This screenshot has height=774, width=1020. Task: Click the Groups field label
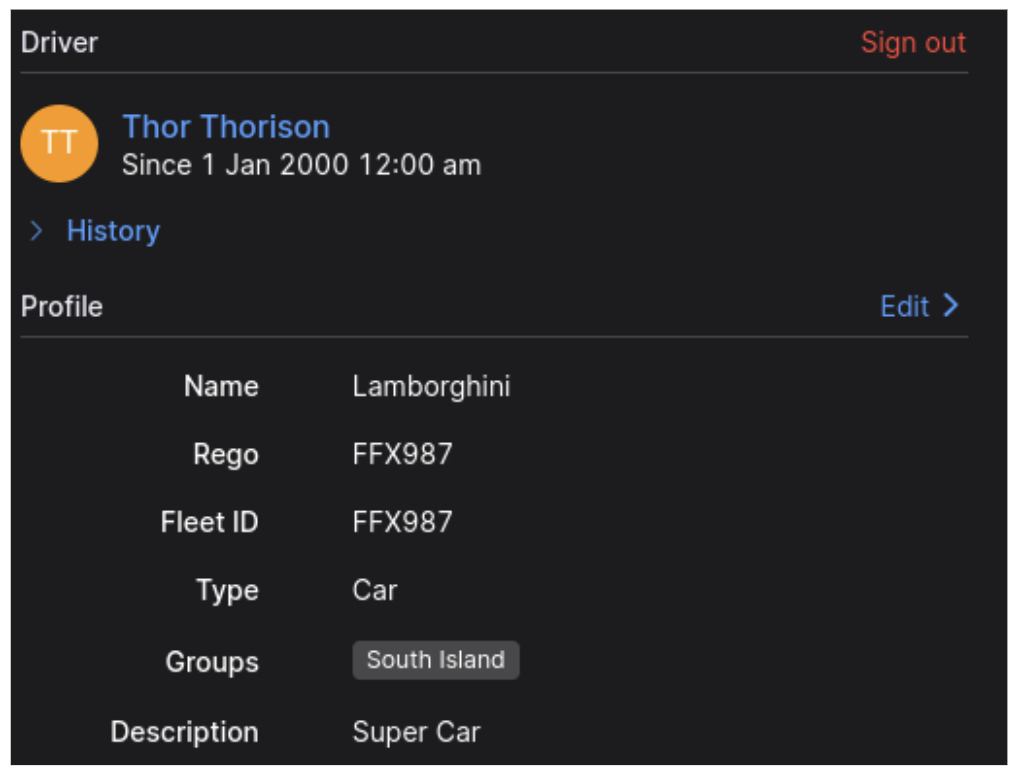(x=212, y=662)
